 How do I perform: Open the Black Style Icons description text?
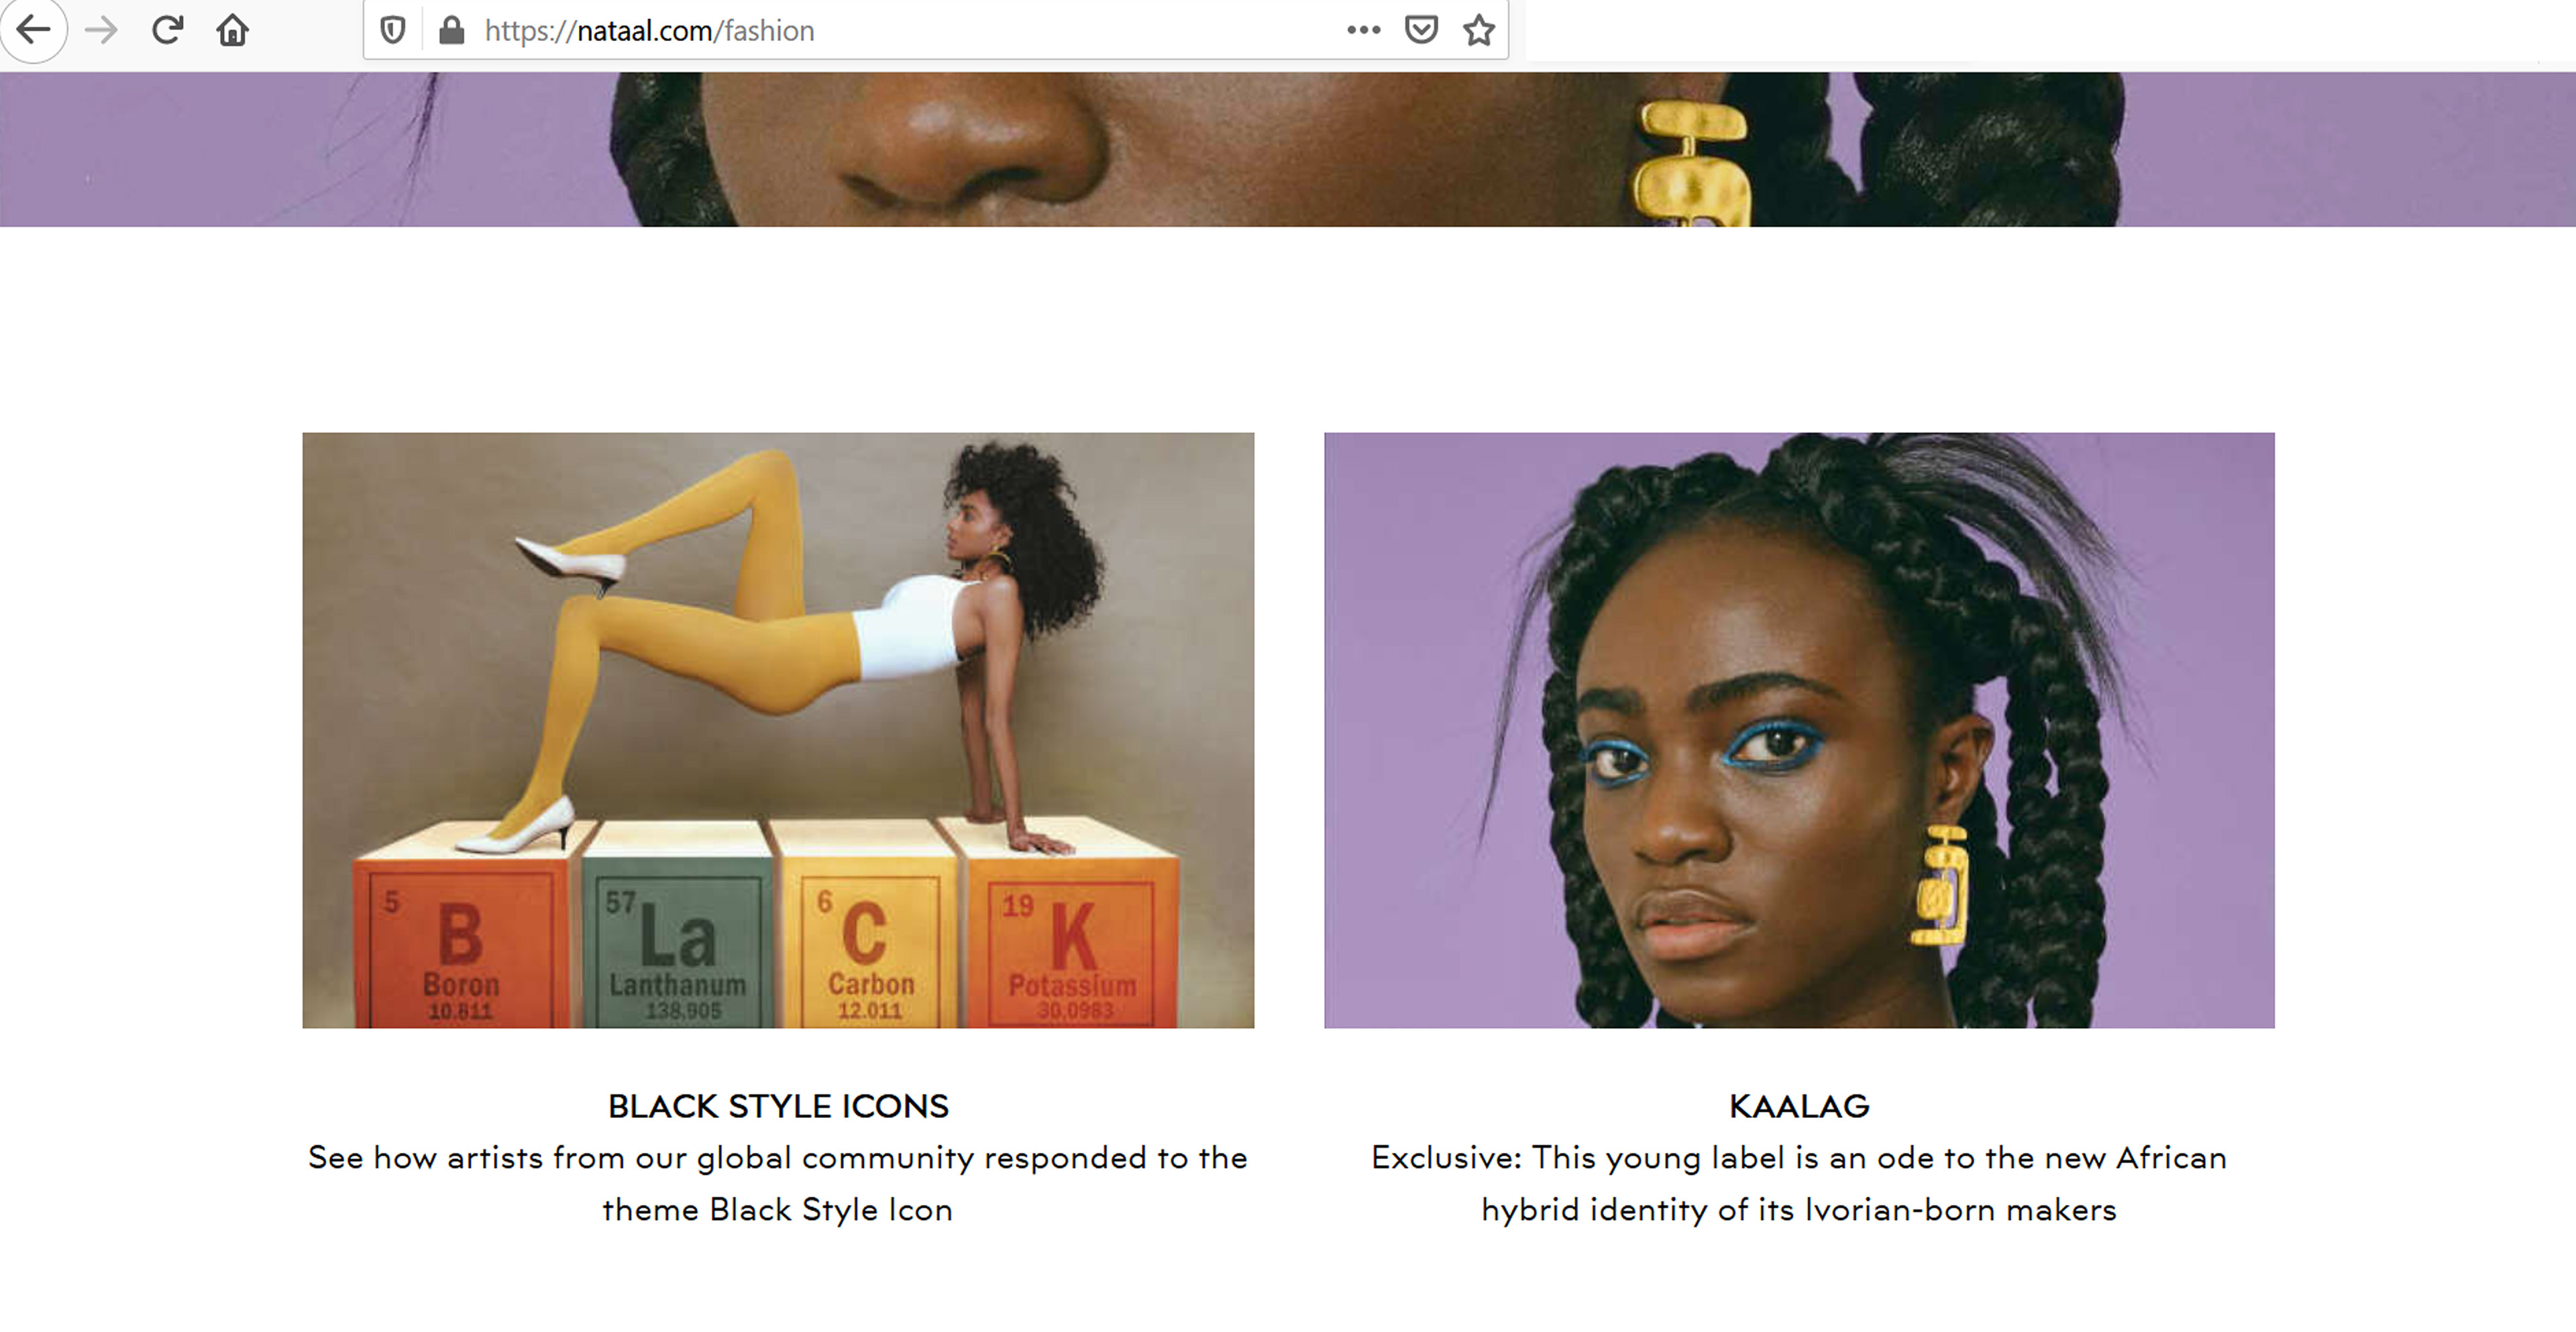coord(778,1183)
